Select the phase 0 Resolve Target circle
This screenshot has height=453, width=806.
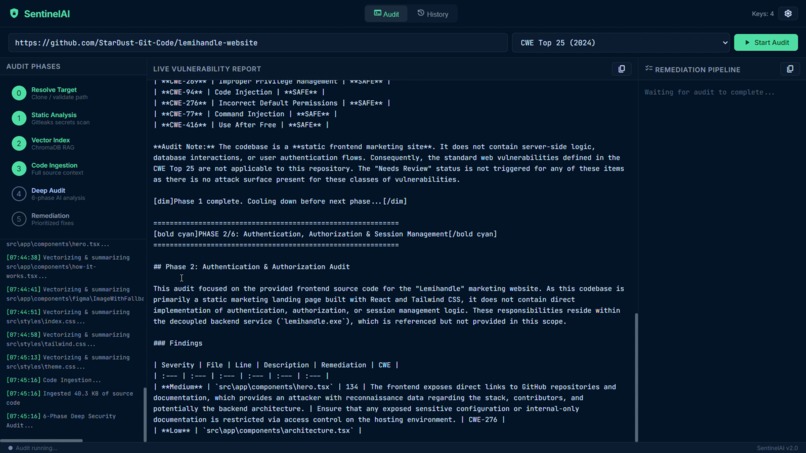(19, 93)
